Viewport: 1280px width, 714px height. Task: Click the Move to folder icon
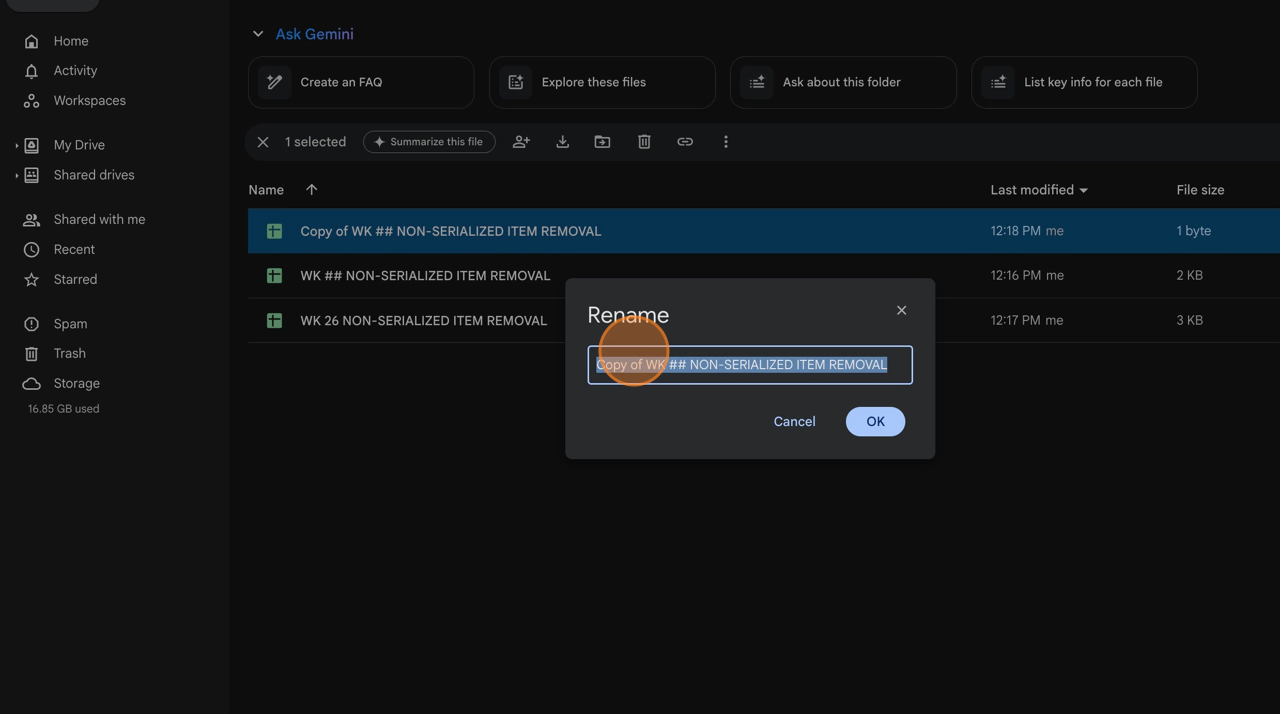point(602,142)
